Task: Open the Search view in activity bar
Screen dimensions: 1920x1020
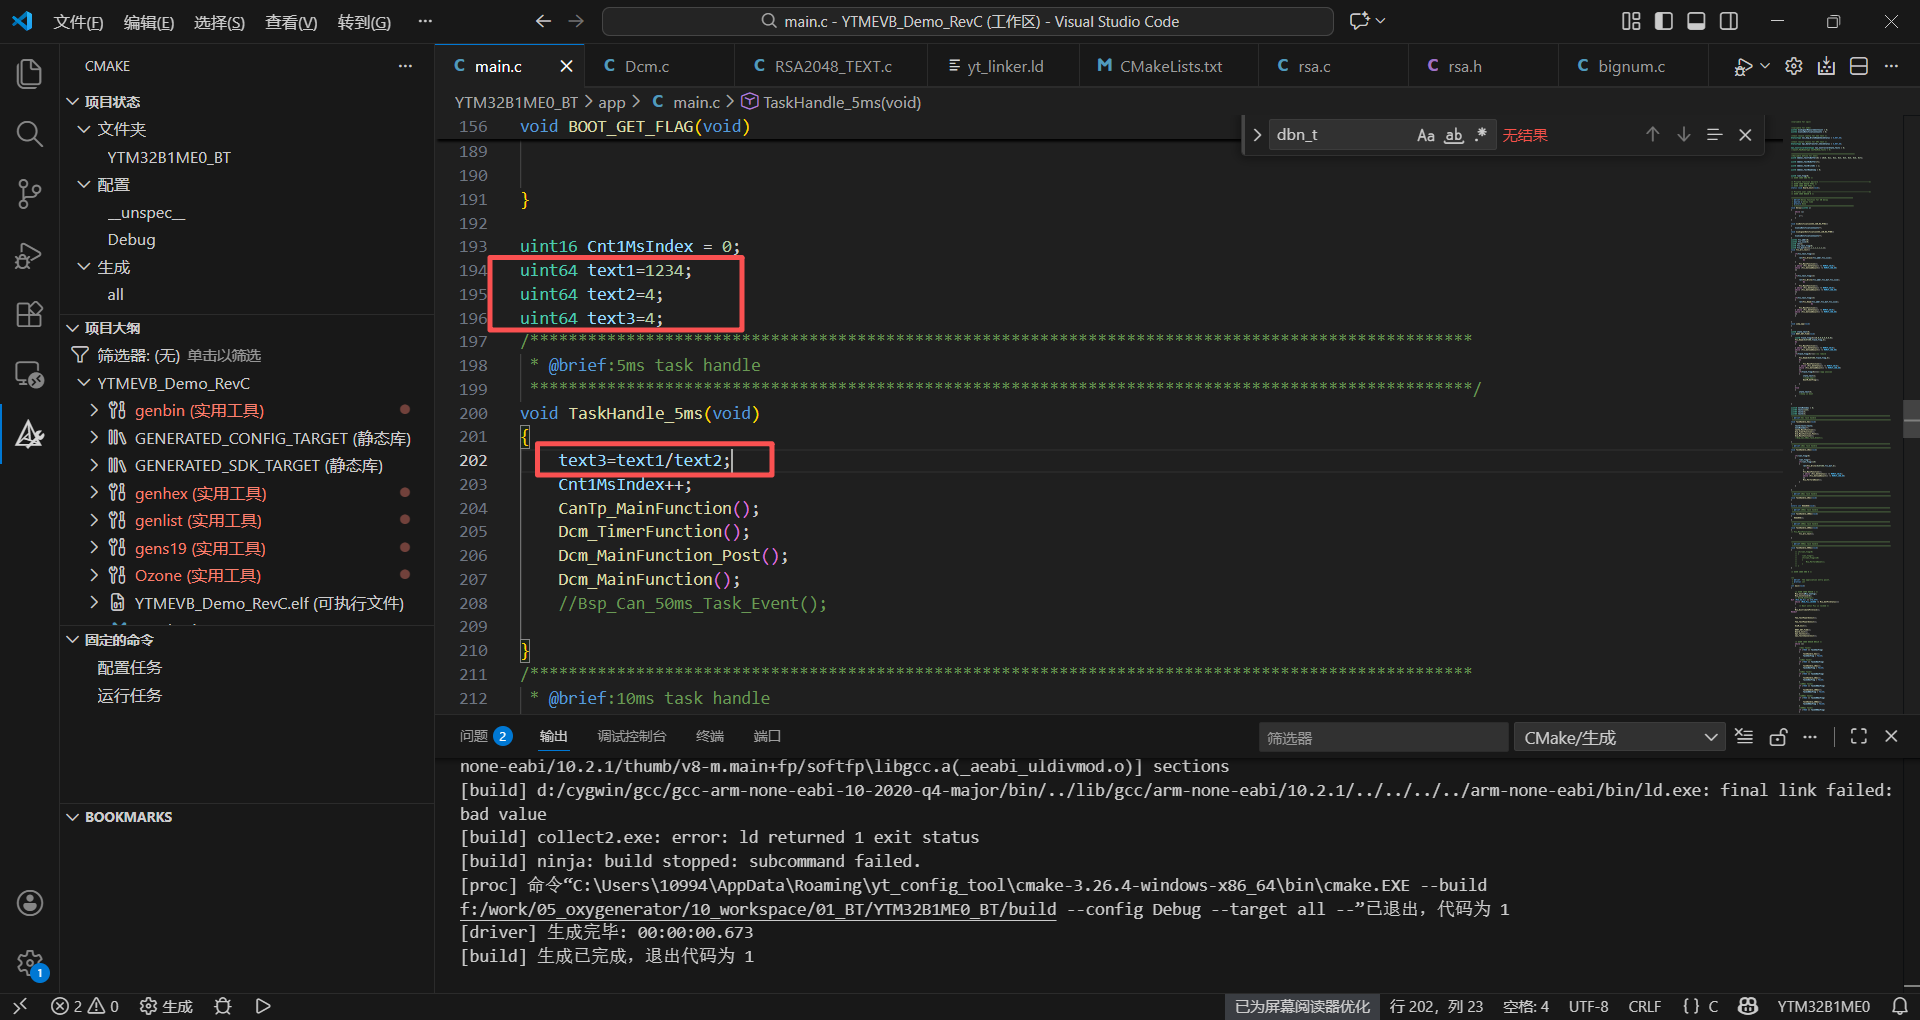Action: point(30,134)
